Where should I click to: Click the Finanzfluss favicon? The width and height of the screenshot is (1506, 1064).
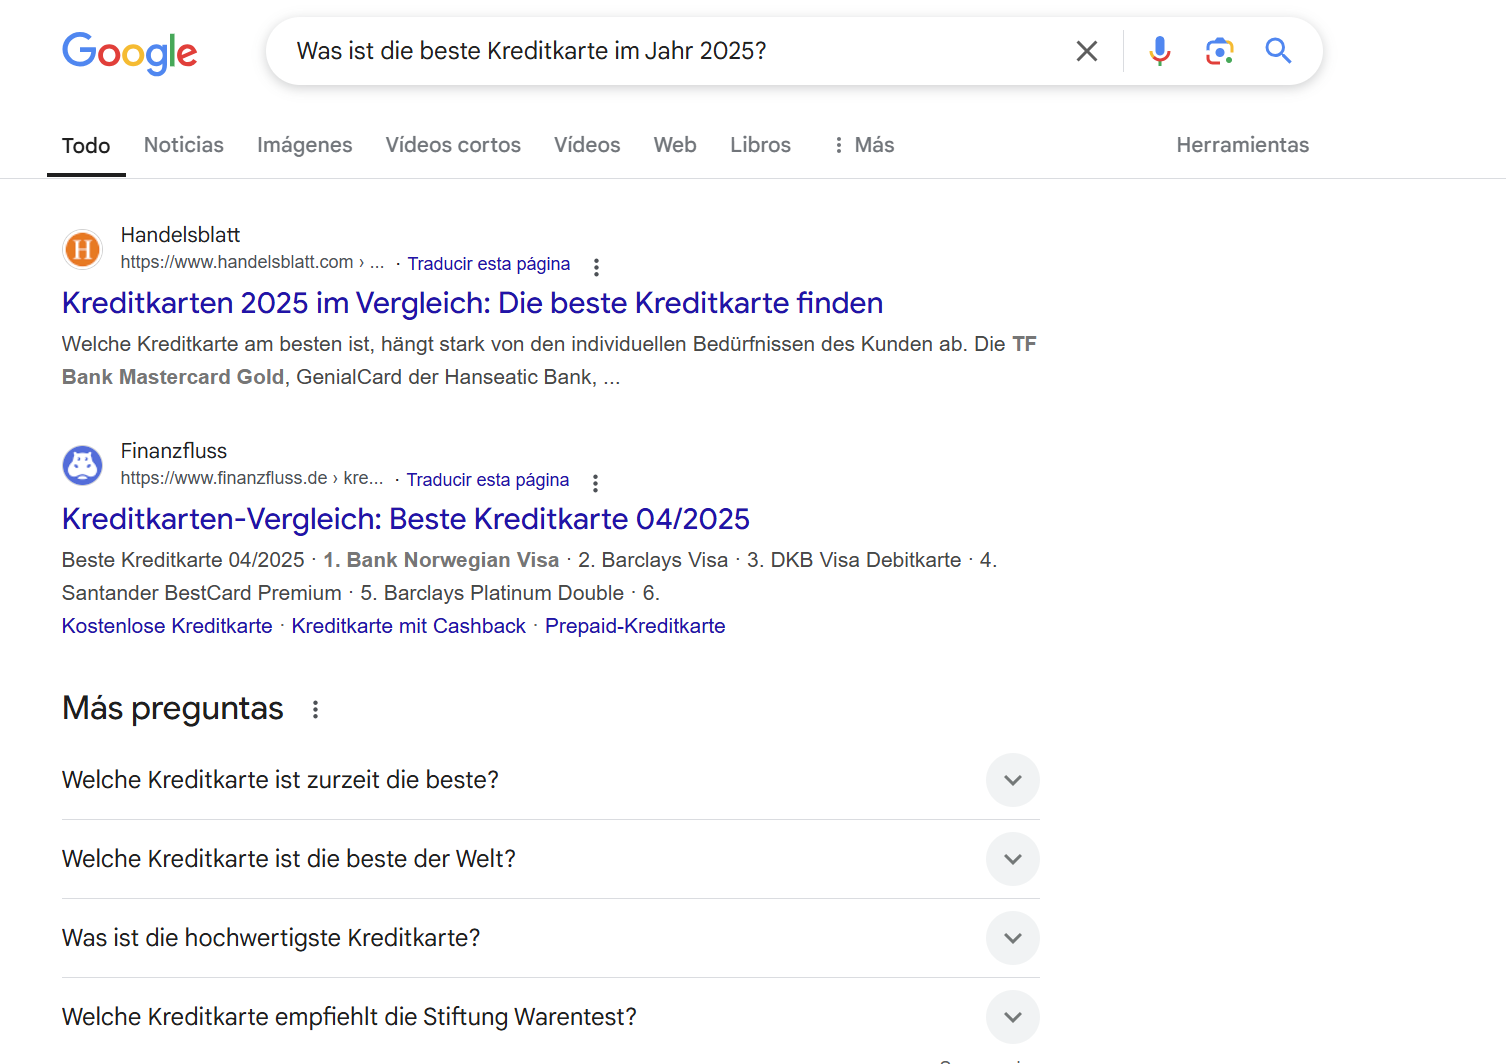83,465
